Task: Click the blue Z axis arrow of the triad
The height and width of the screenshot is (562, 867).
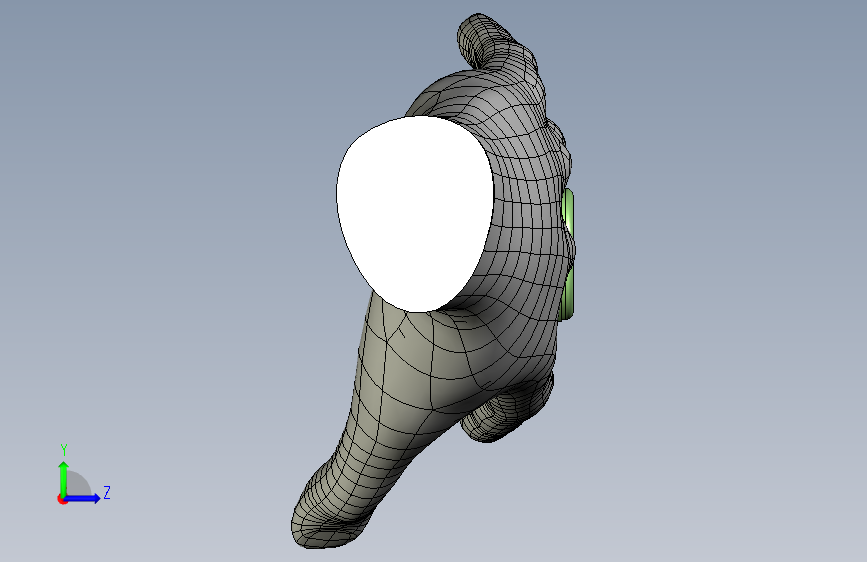Action: 83,498
